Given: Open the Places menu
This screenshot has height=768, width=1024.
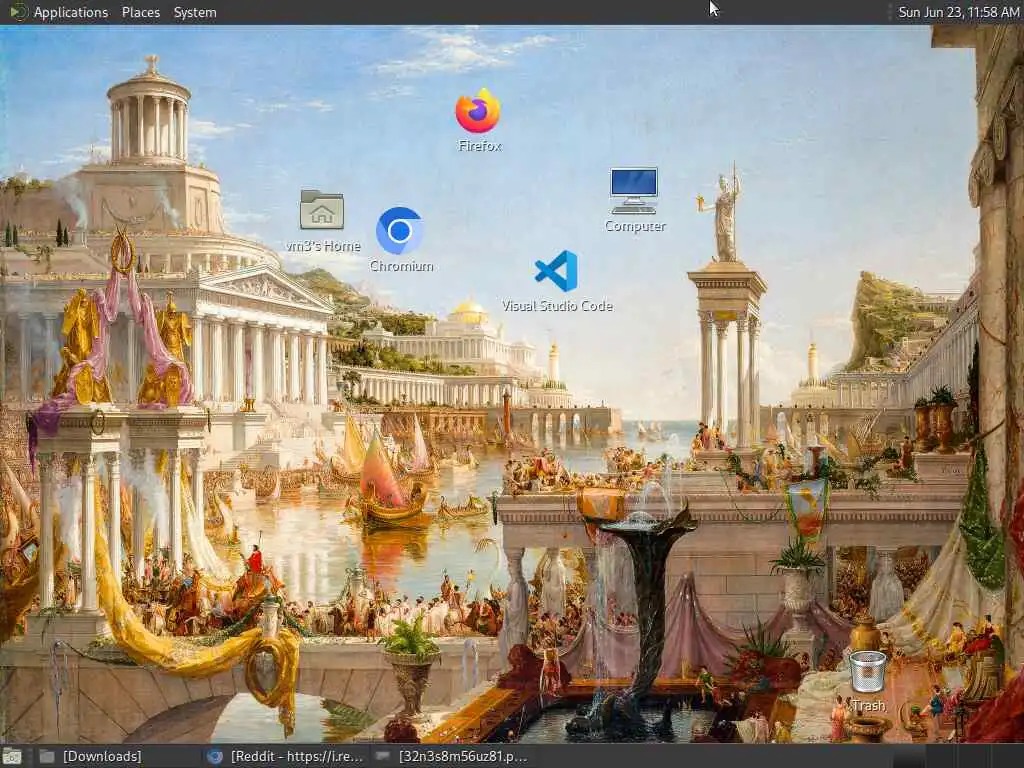Looking at the screenshot, I should pyautogui.click(x=140, y=12).
